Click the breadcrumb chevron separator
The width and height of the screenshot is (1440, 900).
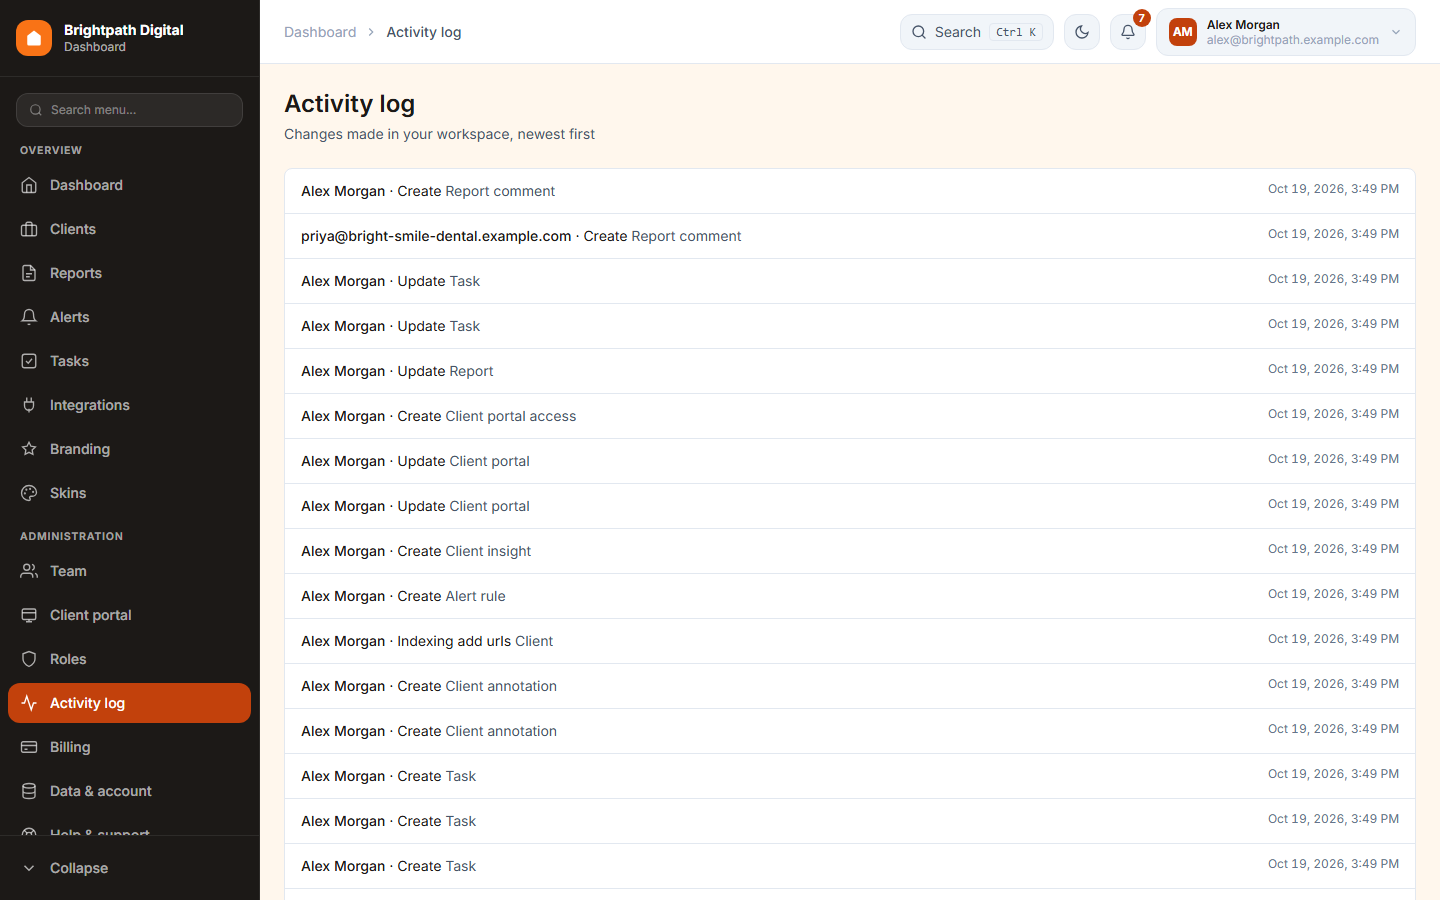(371, 32)
